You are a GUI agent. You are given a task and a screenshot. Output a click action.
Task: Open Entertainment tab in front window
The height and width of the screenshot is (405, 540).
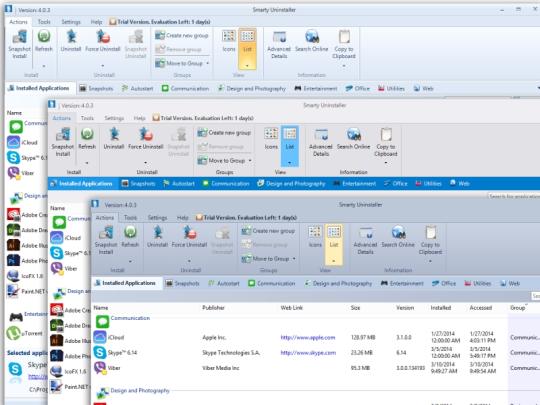click(402, 283)
